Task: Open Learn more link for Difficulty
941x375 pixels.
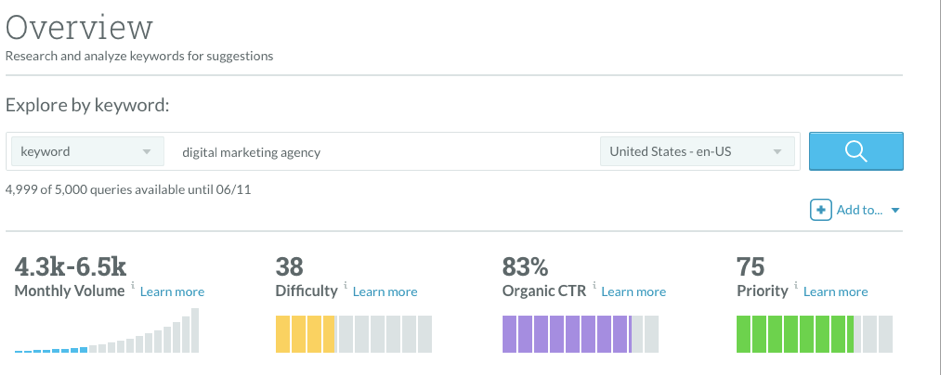Action: pyautogui.click(x=385, y=292)
